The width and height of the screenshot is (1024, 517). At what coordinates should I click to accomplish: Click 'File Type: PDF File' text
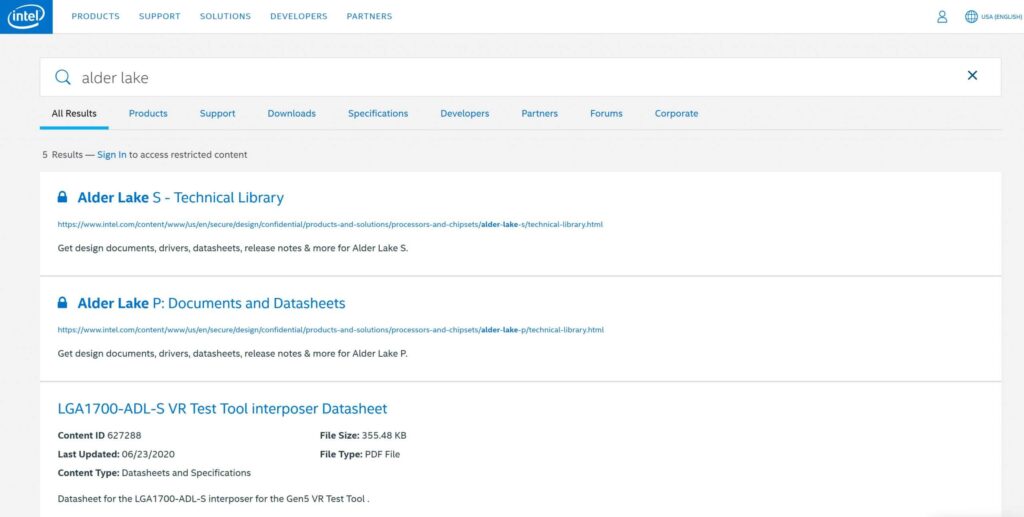tap(360, 454)
